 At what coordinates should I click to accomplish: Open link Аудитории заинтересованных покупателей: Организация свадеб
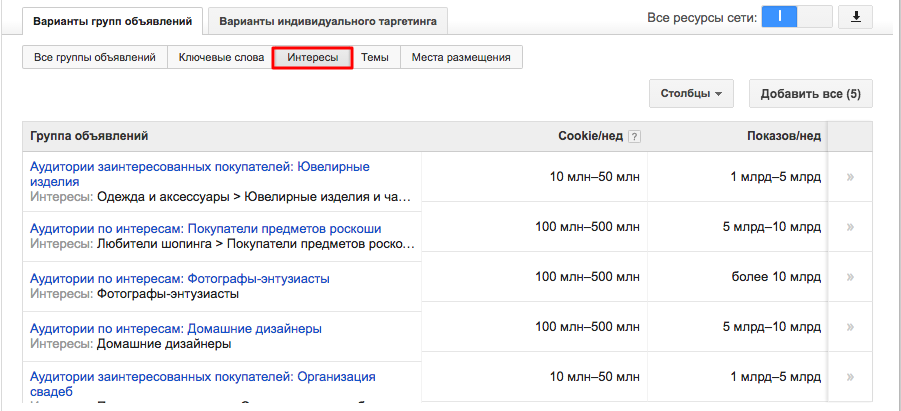[x=203, y=384]
